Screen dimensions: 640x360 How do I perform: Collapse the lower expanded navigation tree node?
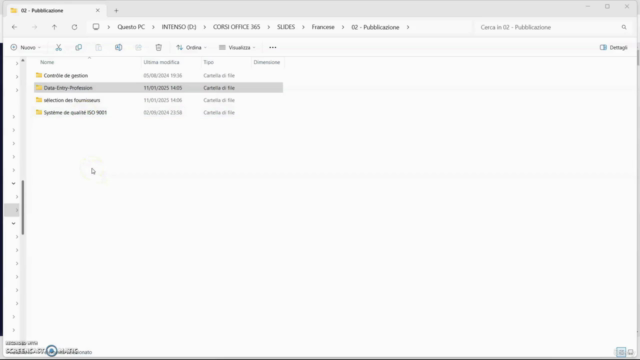(13, 223)
